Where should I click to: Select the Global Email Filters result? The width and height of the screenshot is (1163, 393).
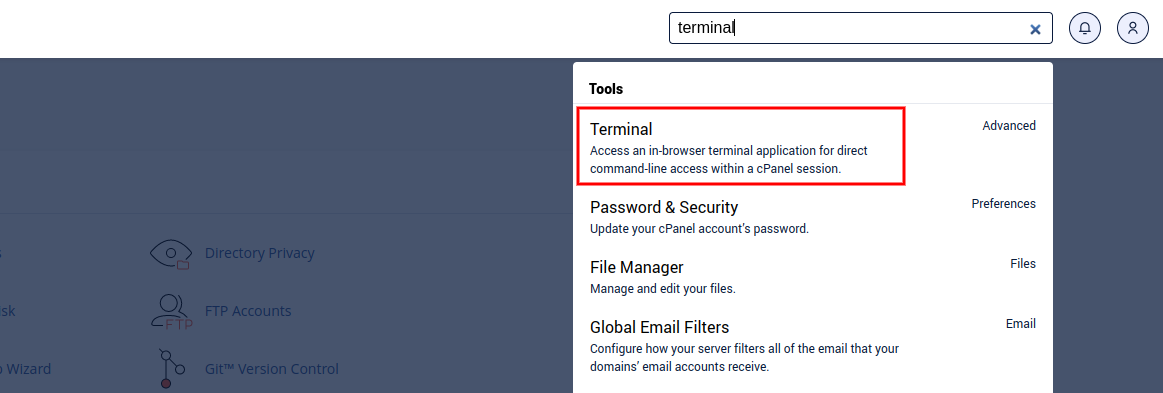point(813,346)
